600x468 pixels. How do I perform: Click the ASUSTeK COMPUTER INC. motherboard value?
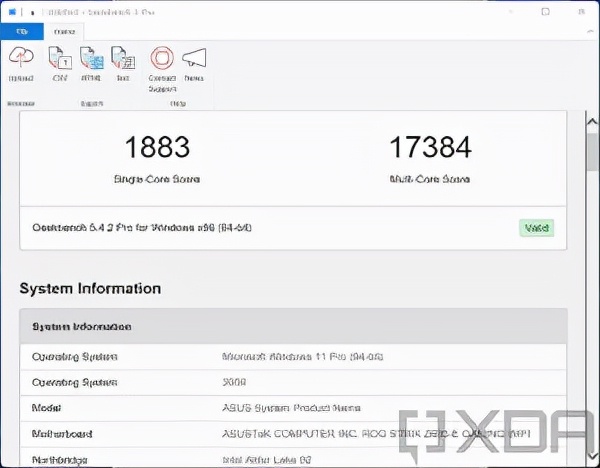(x=376, y=434)
